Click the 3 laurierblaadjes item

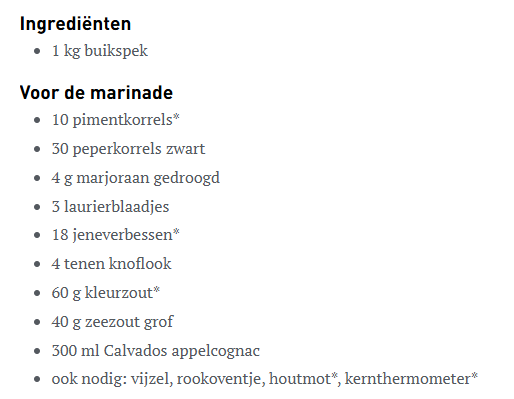(x=110, y=207)
